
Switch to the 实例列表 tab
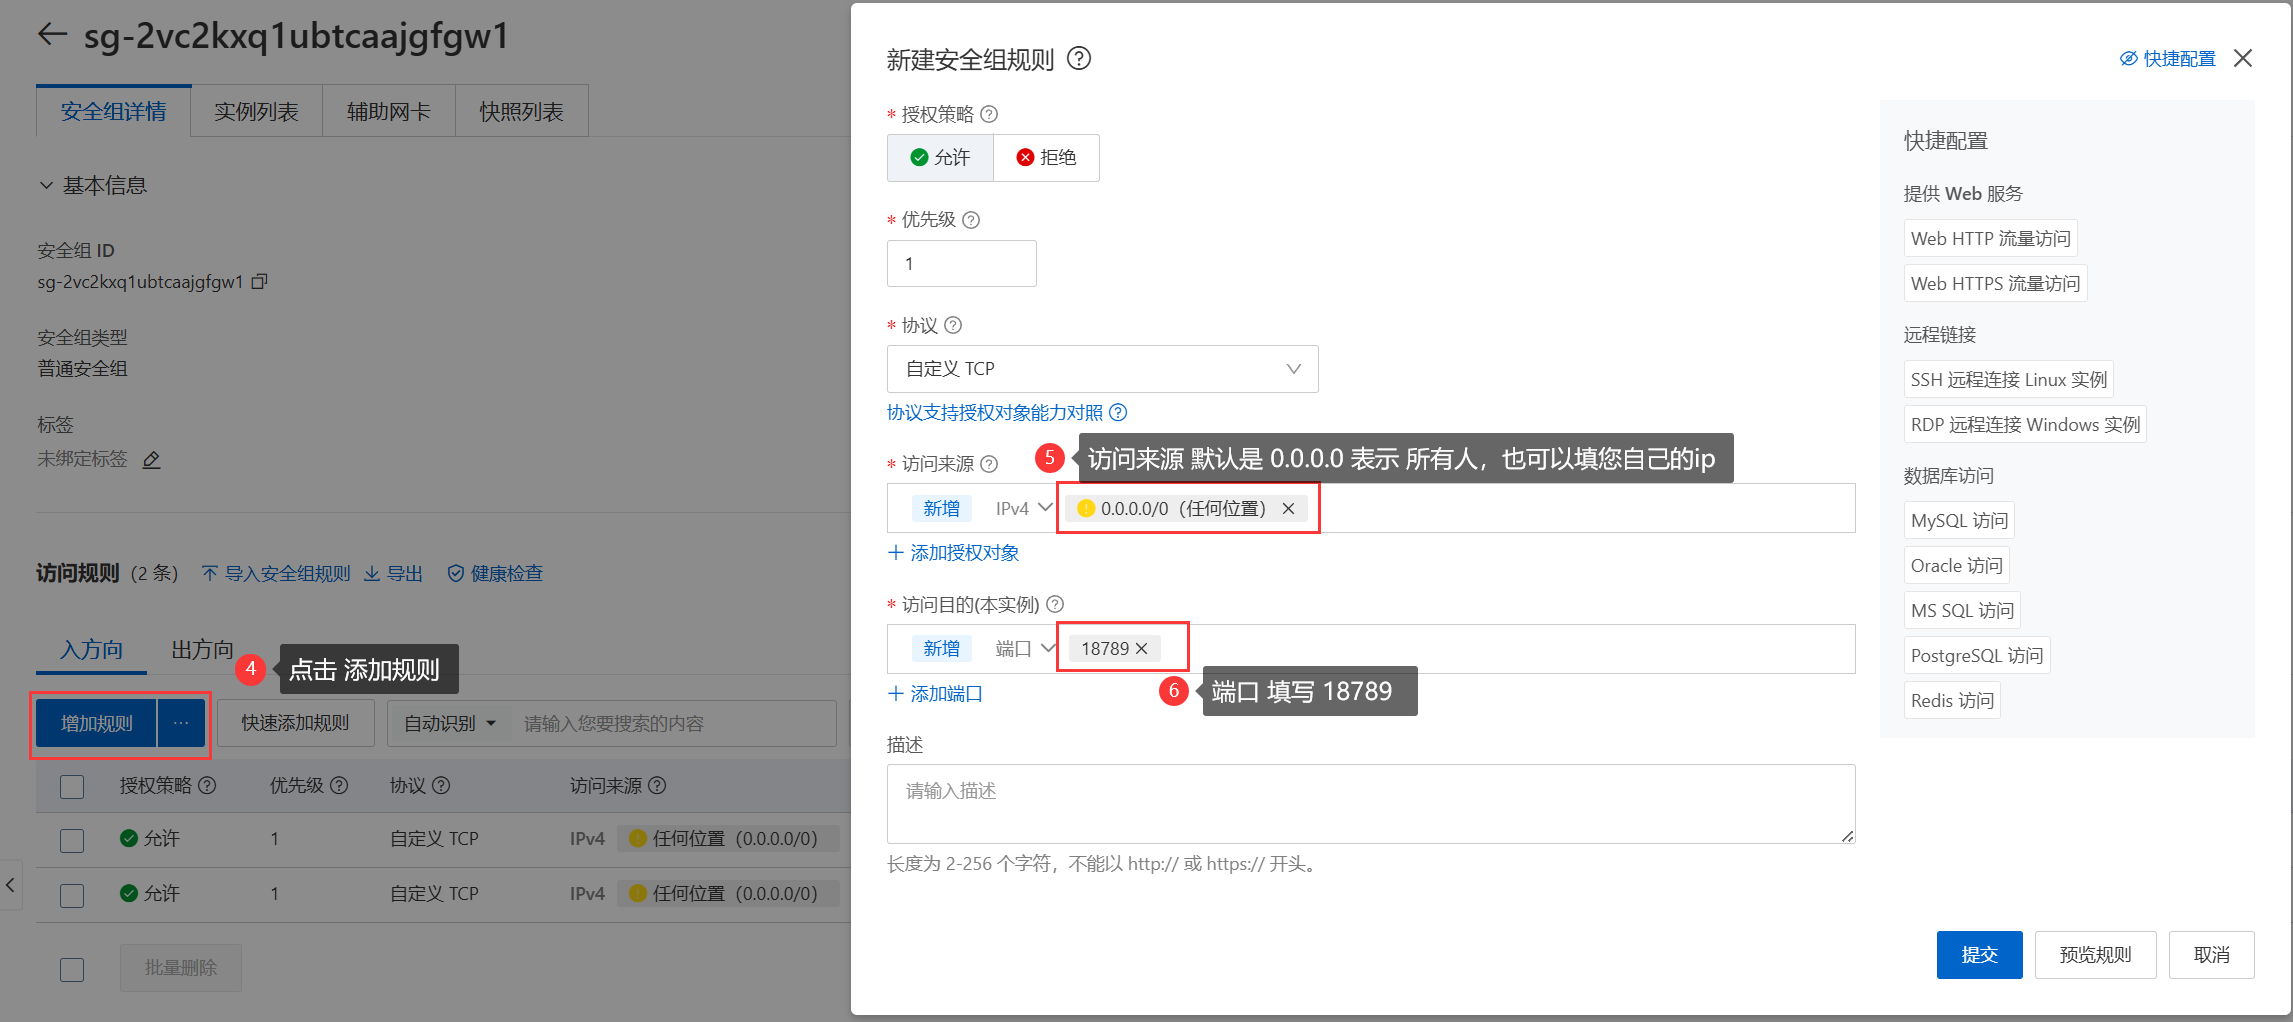coord(256,112)
